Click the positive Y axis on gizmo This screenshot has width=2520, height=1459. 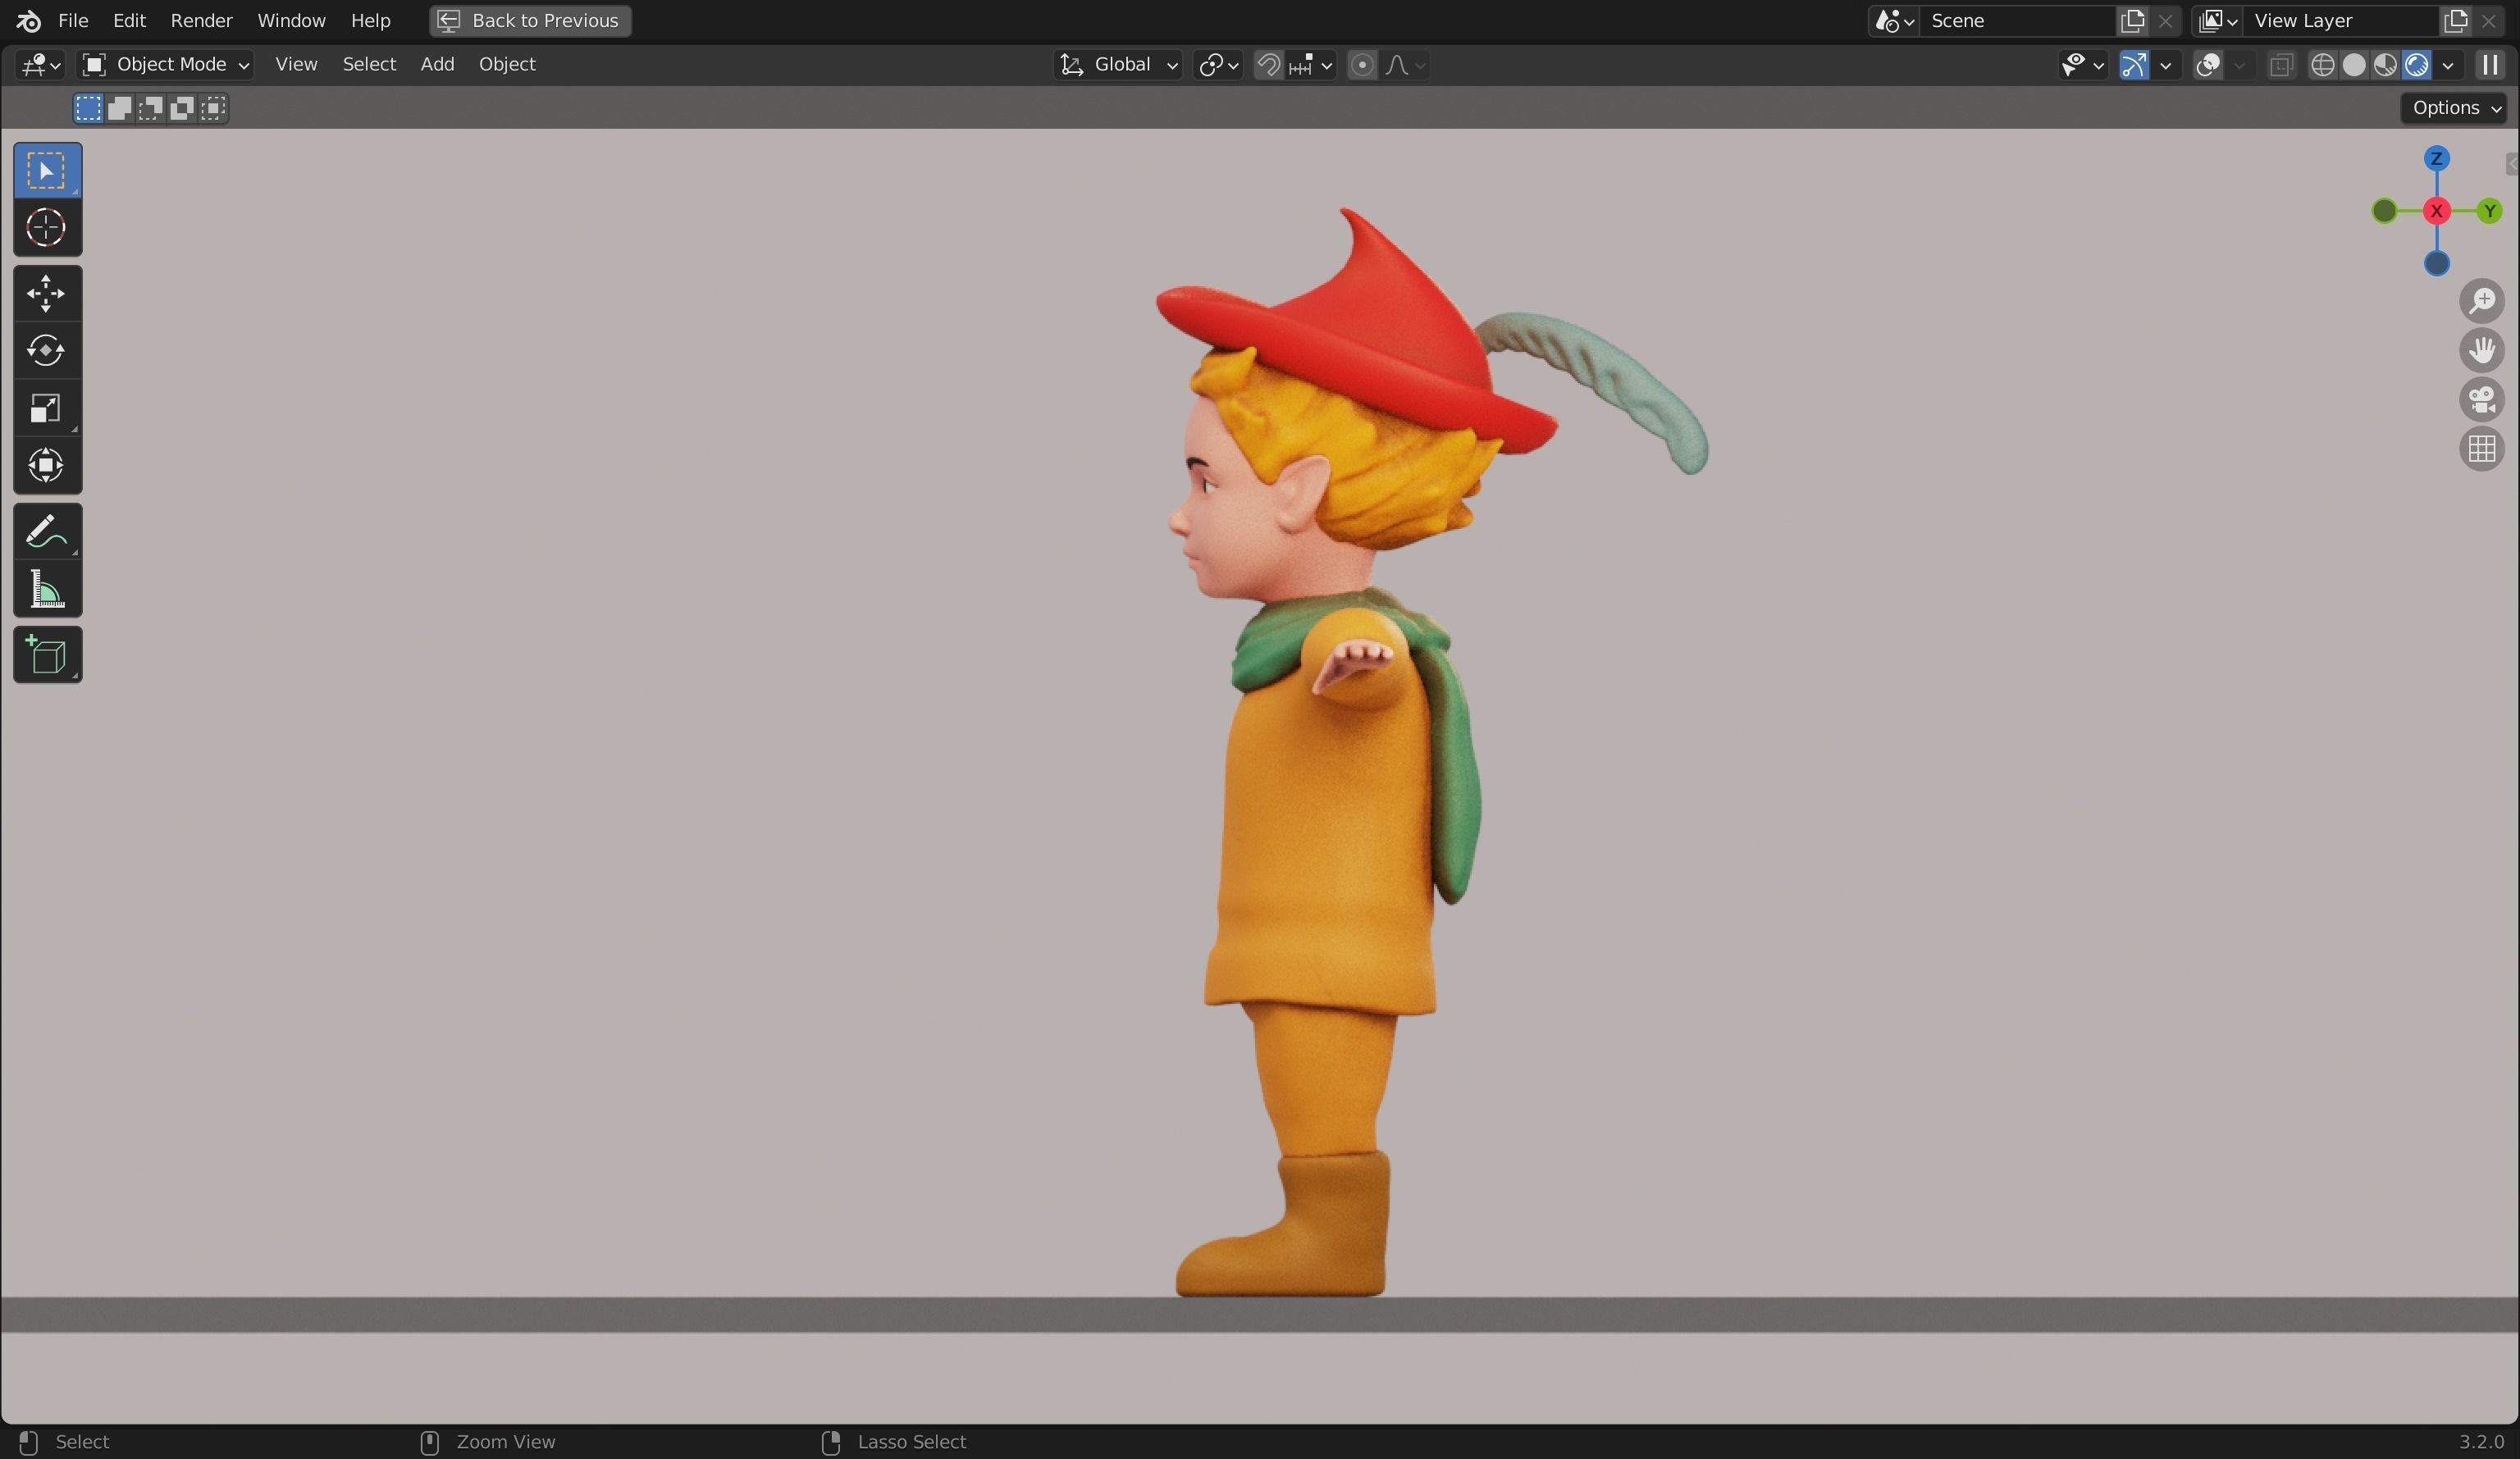pyautogui.click(x=2489, y=211)
